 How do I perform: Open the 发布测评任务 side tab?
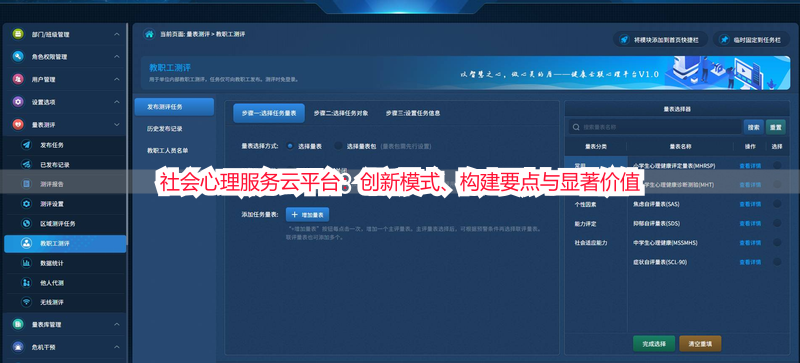point(174,107)
